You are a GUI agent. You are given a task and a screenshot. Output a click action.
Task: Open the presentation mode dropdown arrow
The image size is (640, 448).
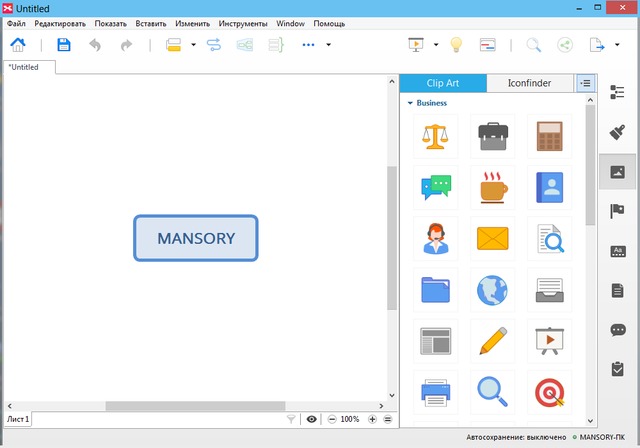(x=437, y=45)
